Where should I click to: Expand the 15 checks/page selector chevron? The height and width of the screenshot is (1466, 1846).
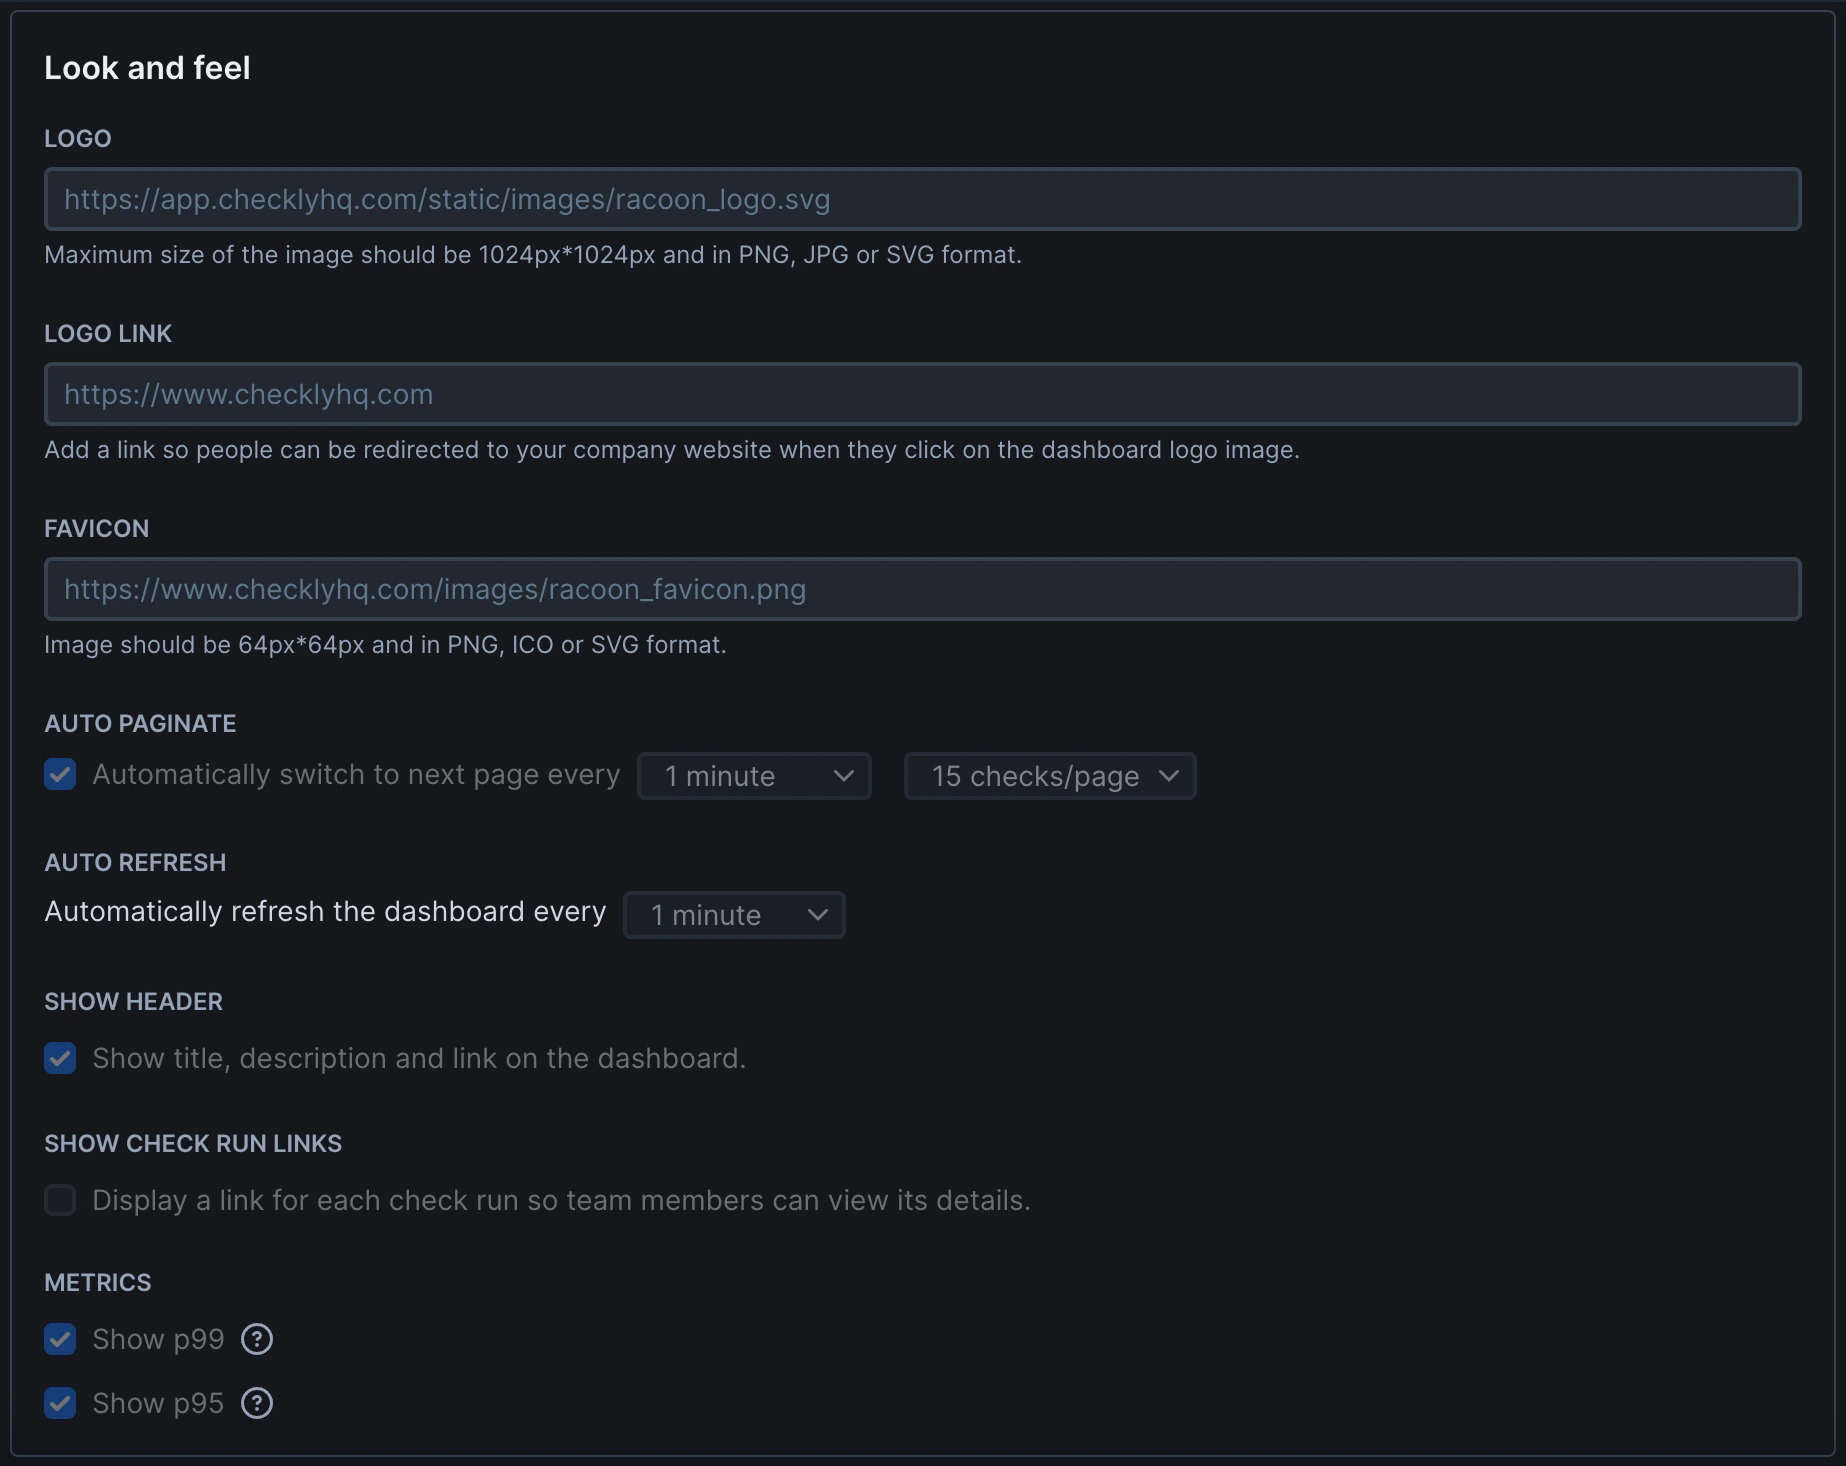coord(1172,775)
